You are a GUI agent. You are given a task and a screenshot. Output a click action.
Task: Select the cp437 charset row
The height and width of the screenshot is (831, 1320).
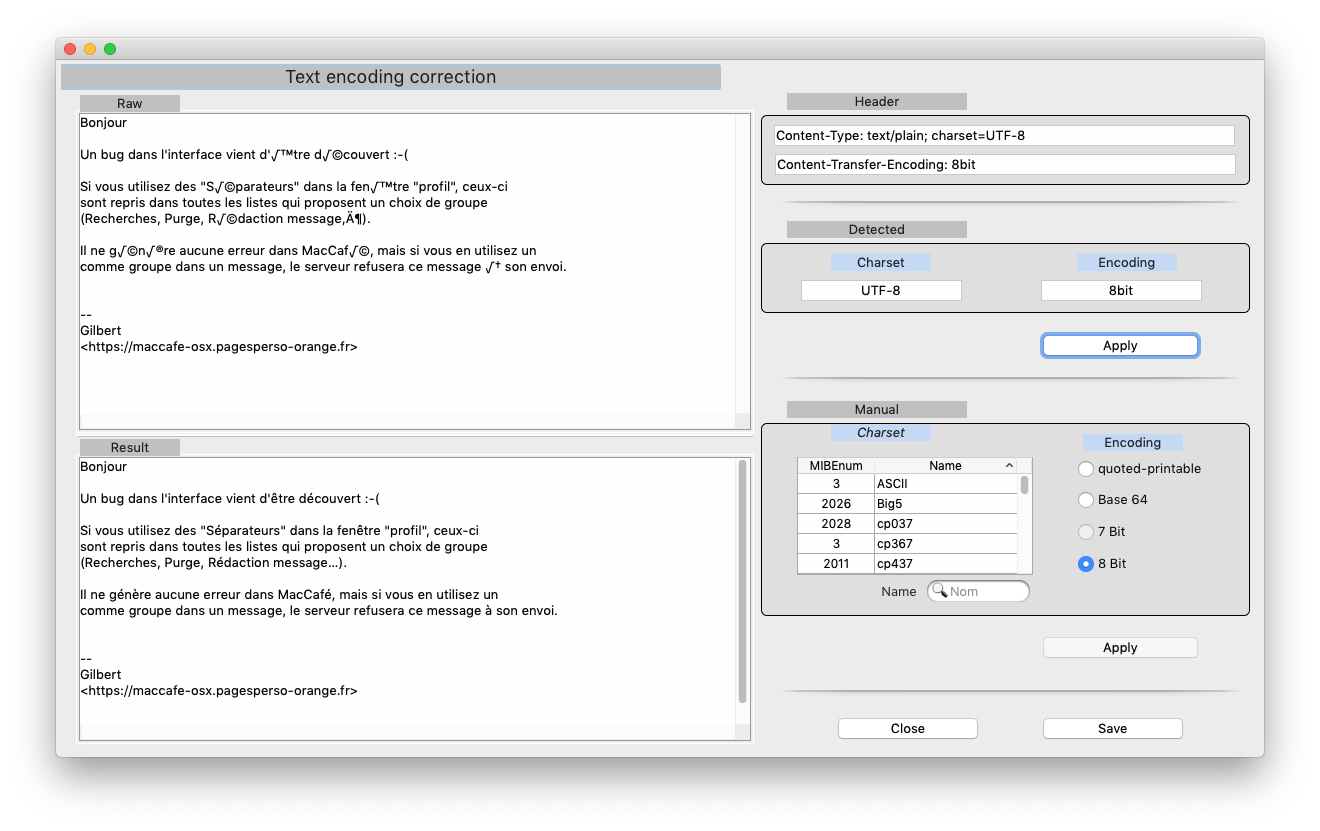pyautogui.click(x=945, y=564)
